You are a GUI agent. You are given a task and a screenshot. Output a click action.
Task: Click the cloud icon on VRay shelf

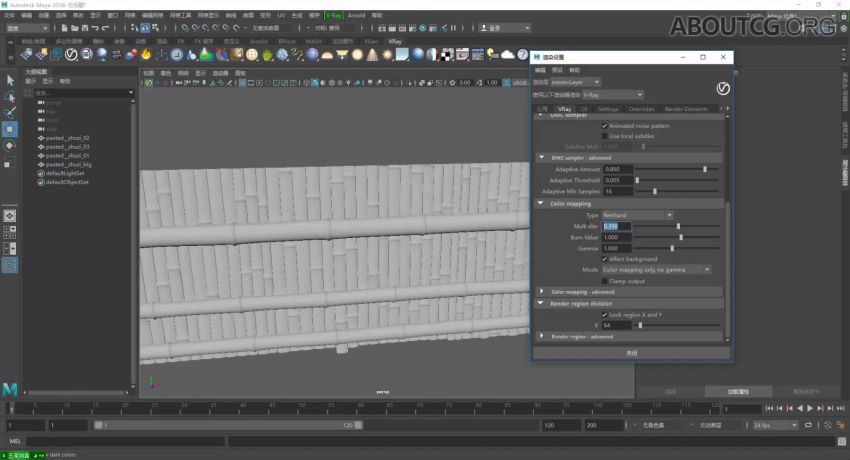507,54
